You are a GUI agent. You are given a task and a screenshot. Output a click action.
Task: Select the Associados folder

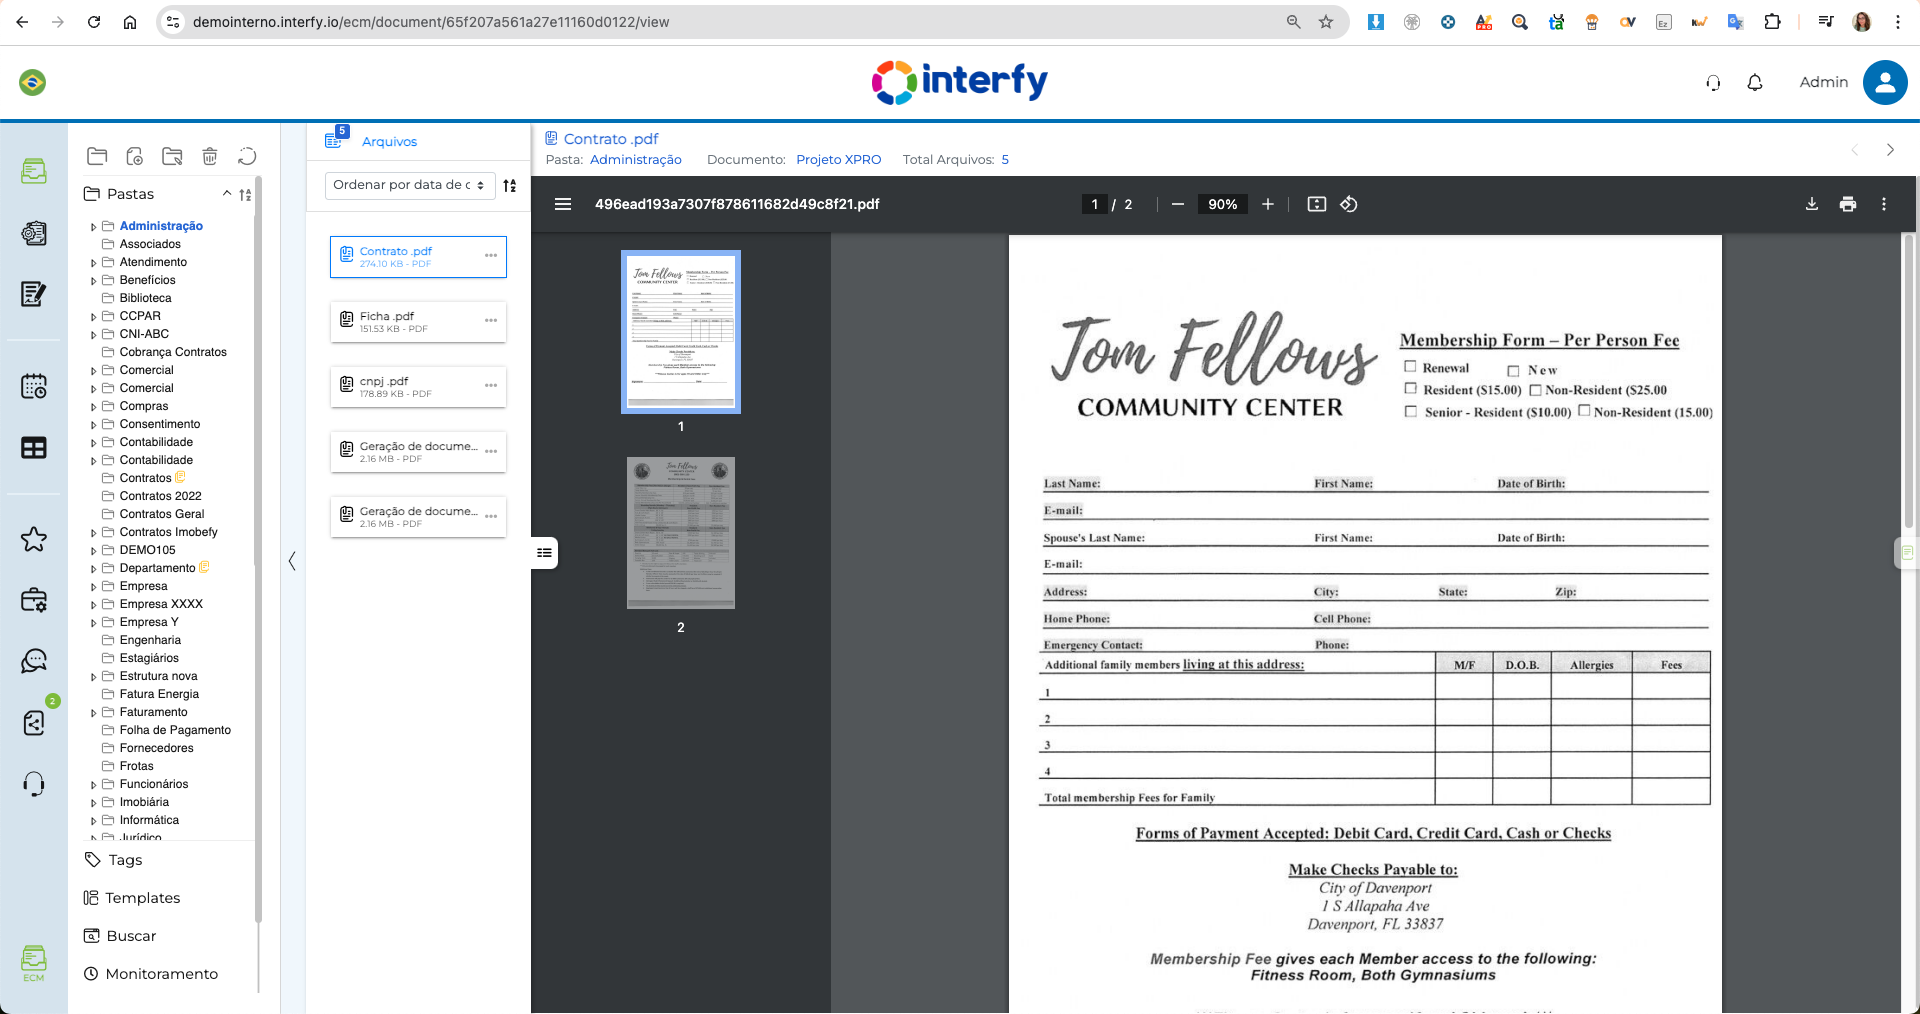[x=150, y=244]
